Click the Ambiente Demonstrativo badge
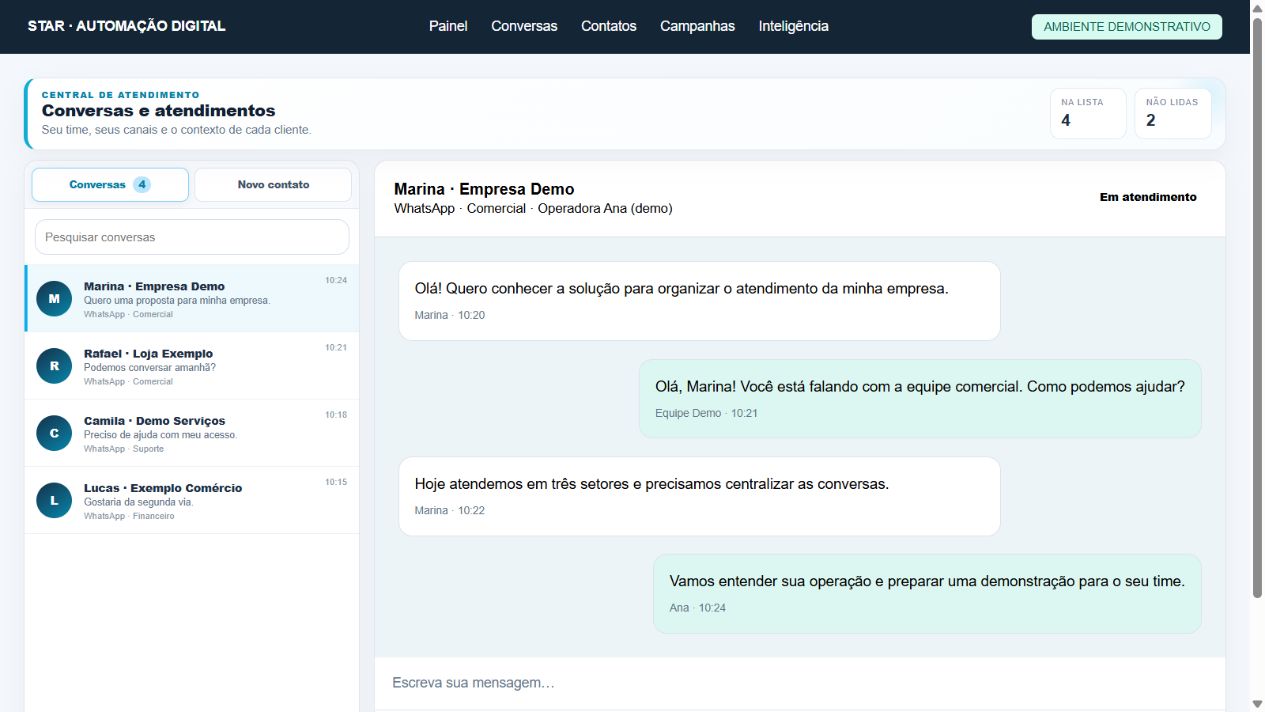The image size is (1265, 712). click(1127, 27)
